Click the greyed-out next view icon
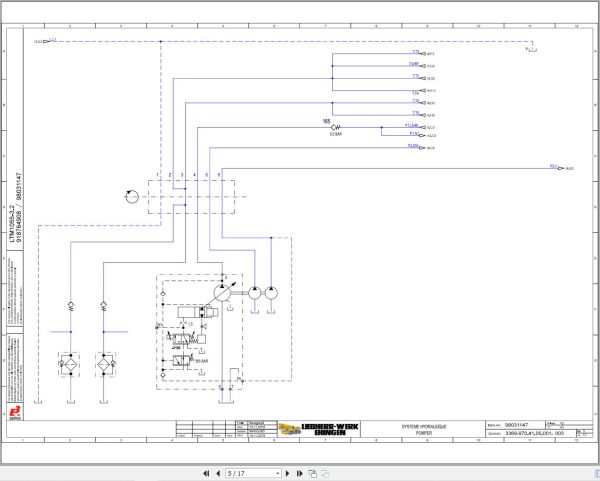The width and height of the screenshot is (600, 481). click(325, 473)
